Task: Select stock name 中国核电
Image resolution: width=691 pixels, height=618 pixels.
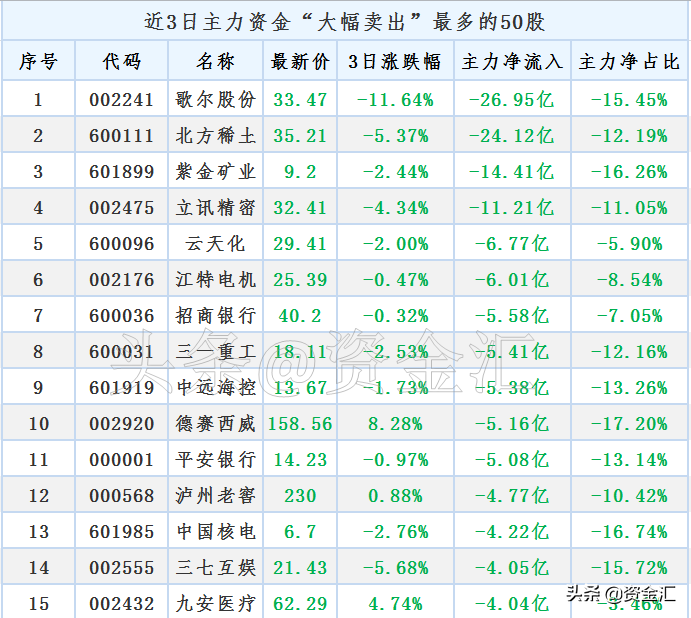Action: 215,532
